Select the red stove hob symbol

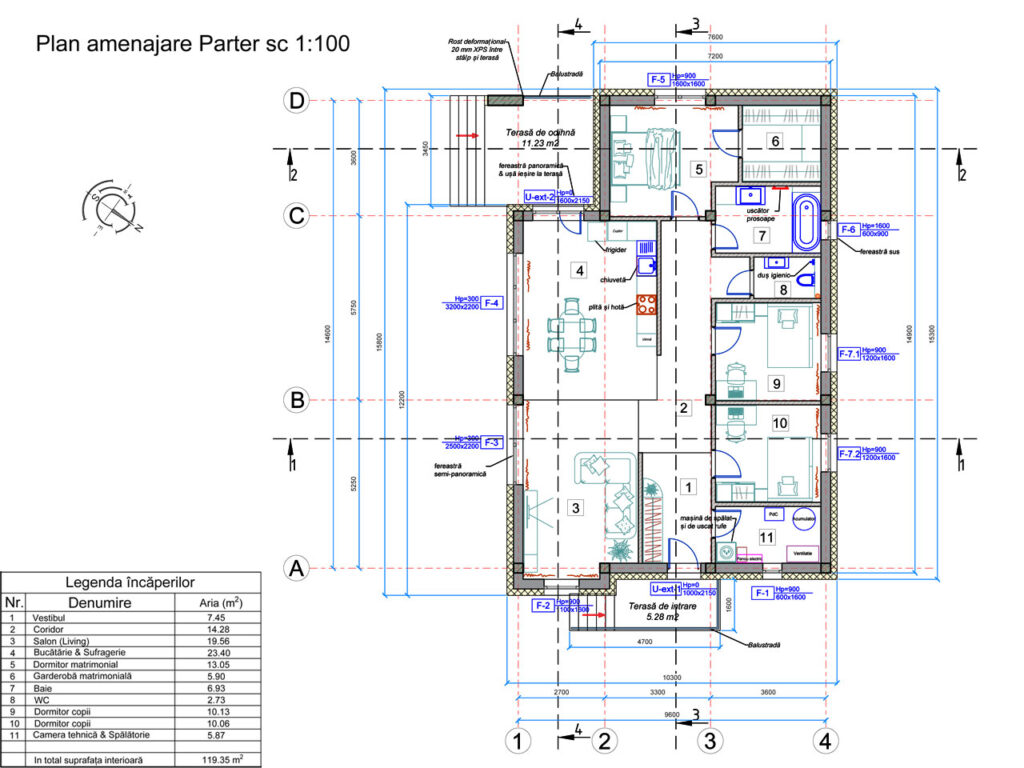pyautogui.click(x=647, y=304)
